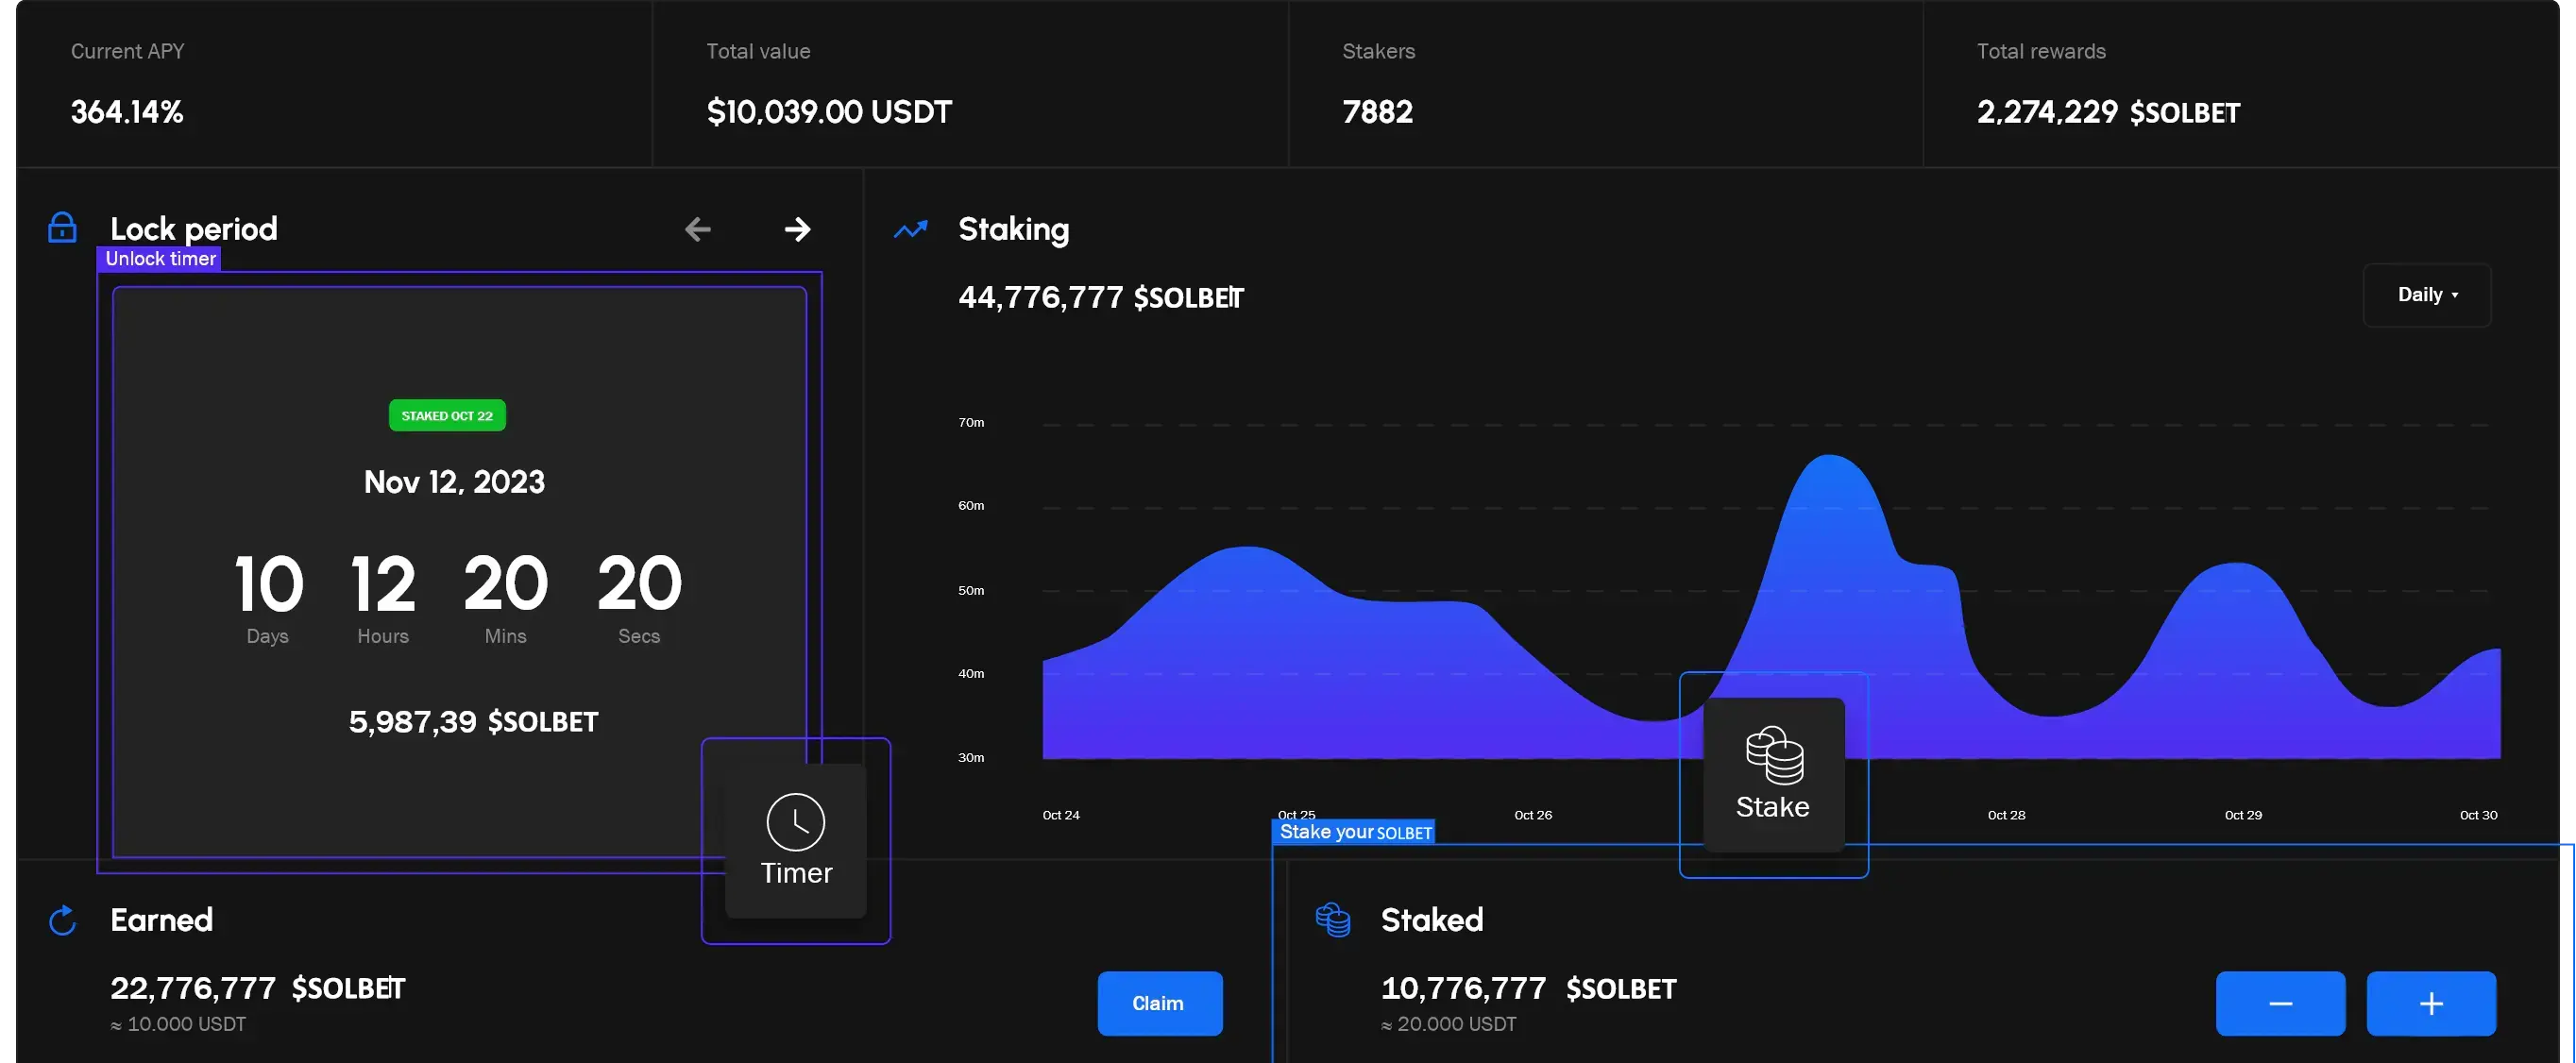Go to next lock period with right arrow
This screenshot has width=2576, height=1063.
(797, 229)
